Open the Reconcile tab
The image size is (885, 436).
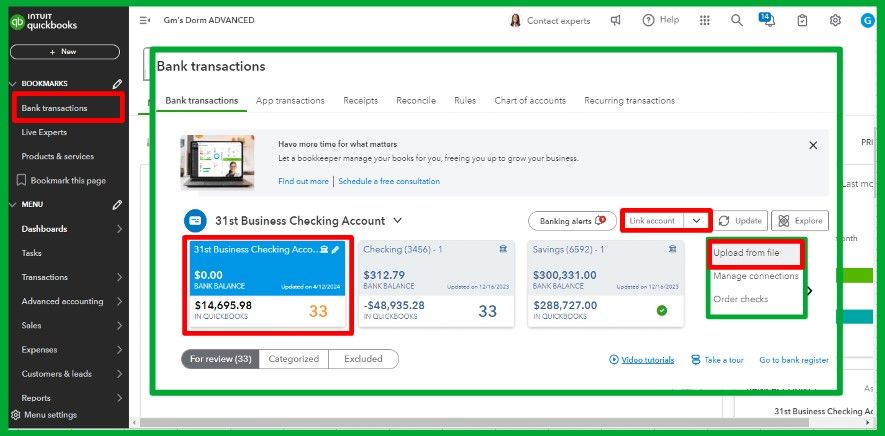416,101
